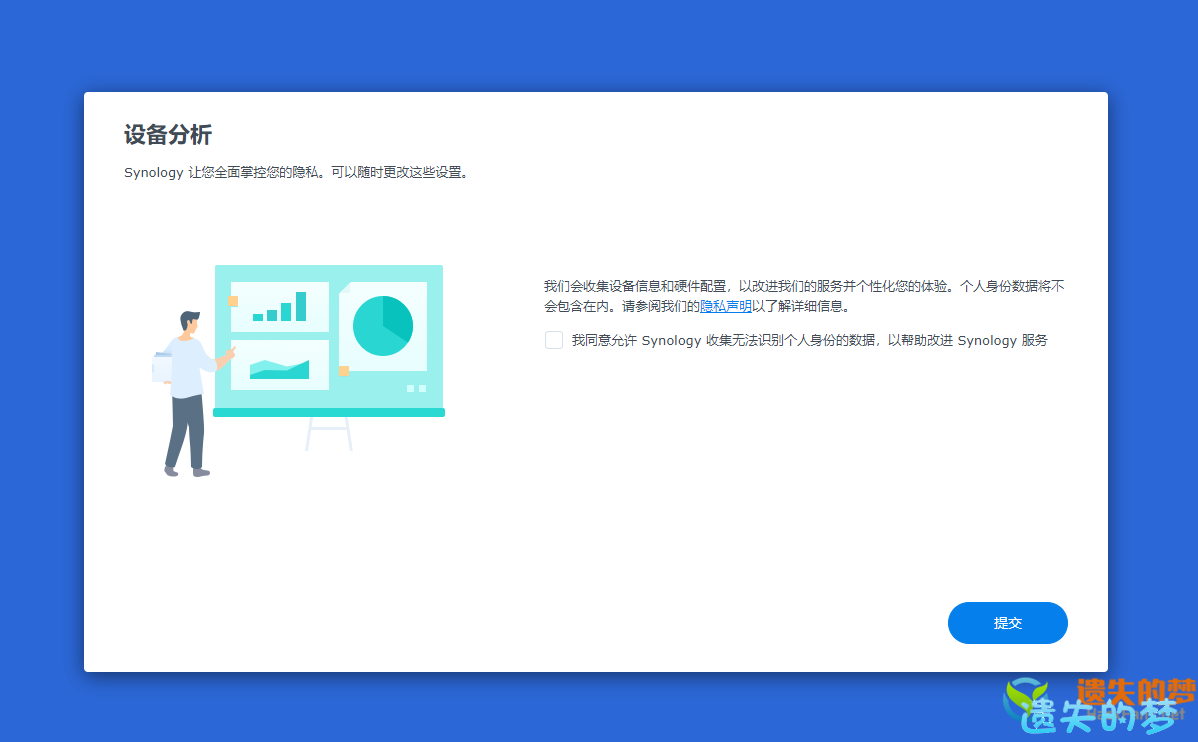
Task: Click the consent label '我同意允许 Synology 收集'
Action: tap(810, 340)
